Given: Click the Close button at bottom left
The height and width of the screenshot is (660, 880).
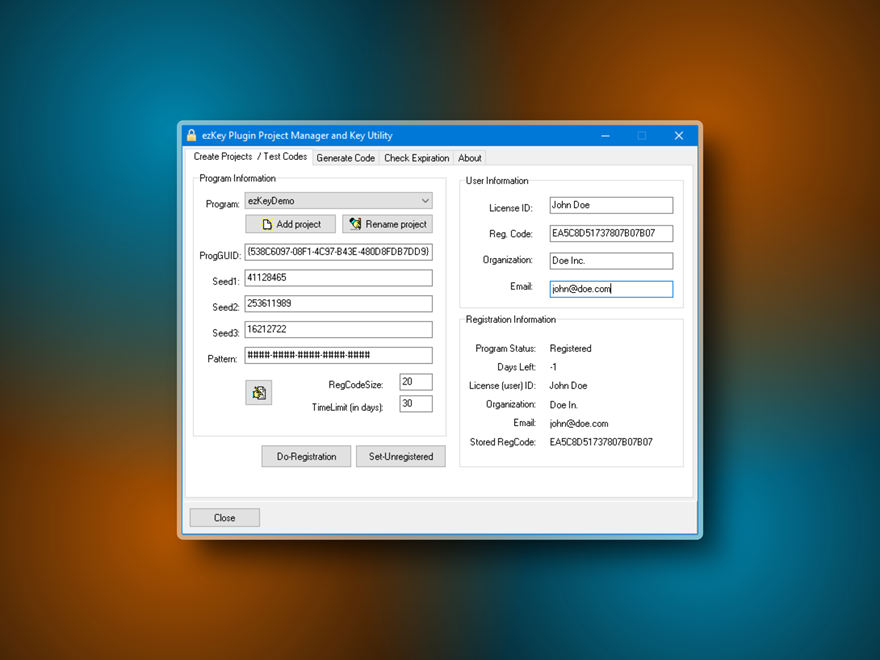Looking at the screenshot, I should 224,517.
